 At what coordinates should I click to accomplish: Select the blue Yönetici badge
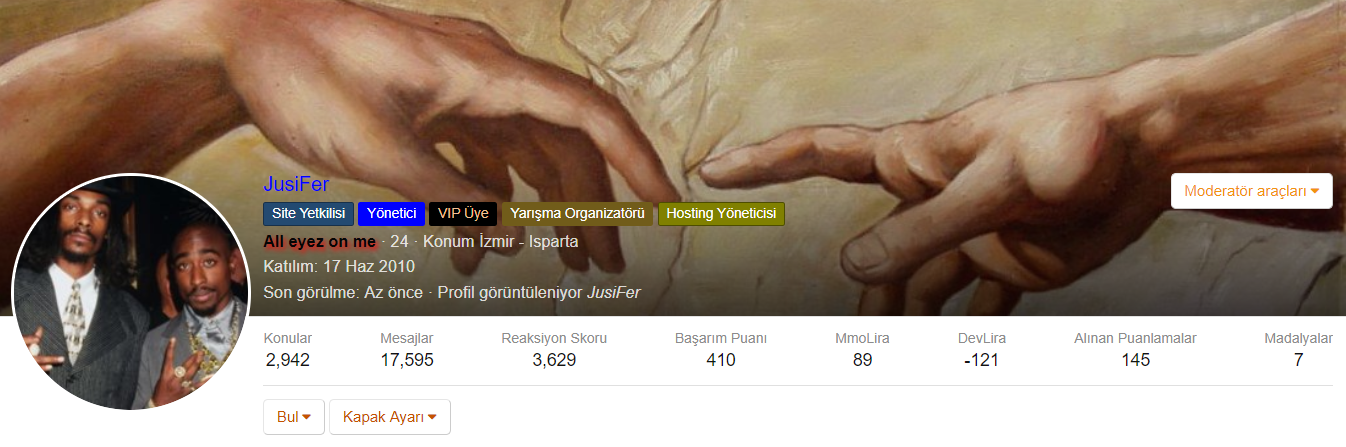(391, 213)
